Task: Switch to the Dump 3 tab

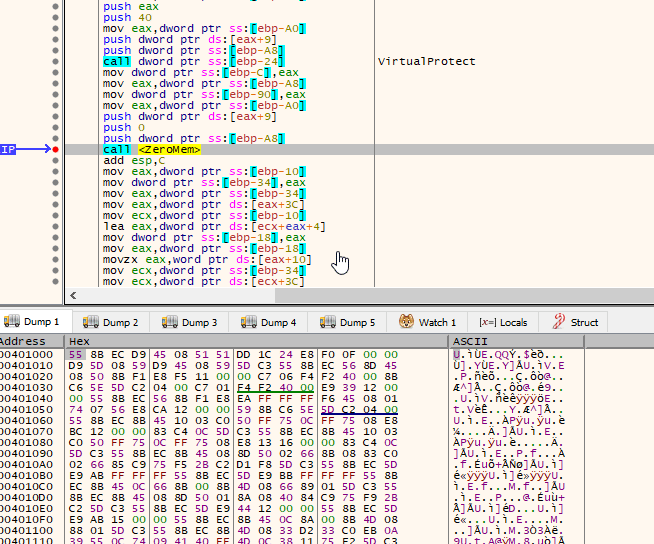Action: point(189,322)
